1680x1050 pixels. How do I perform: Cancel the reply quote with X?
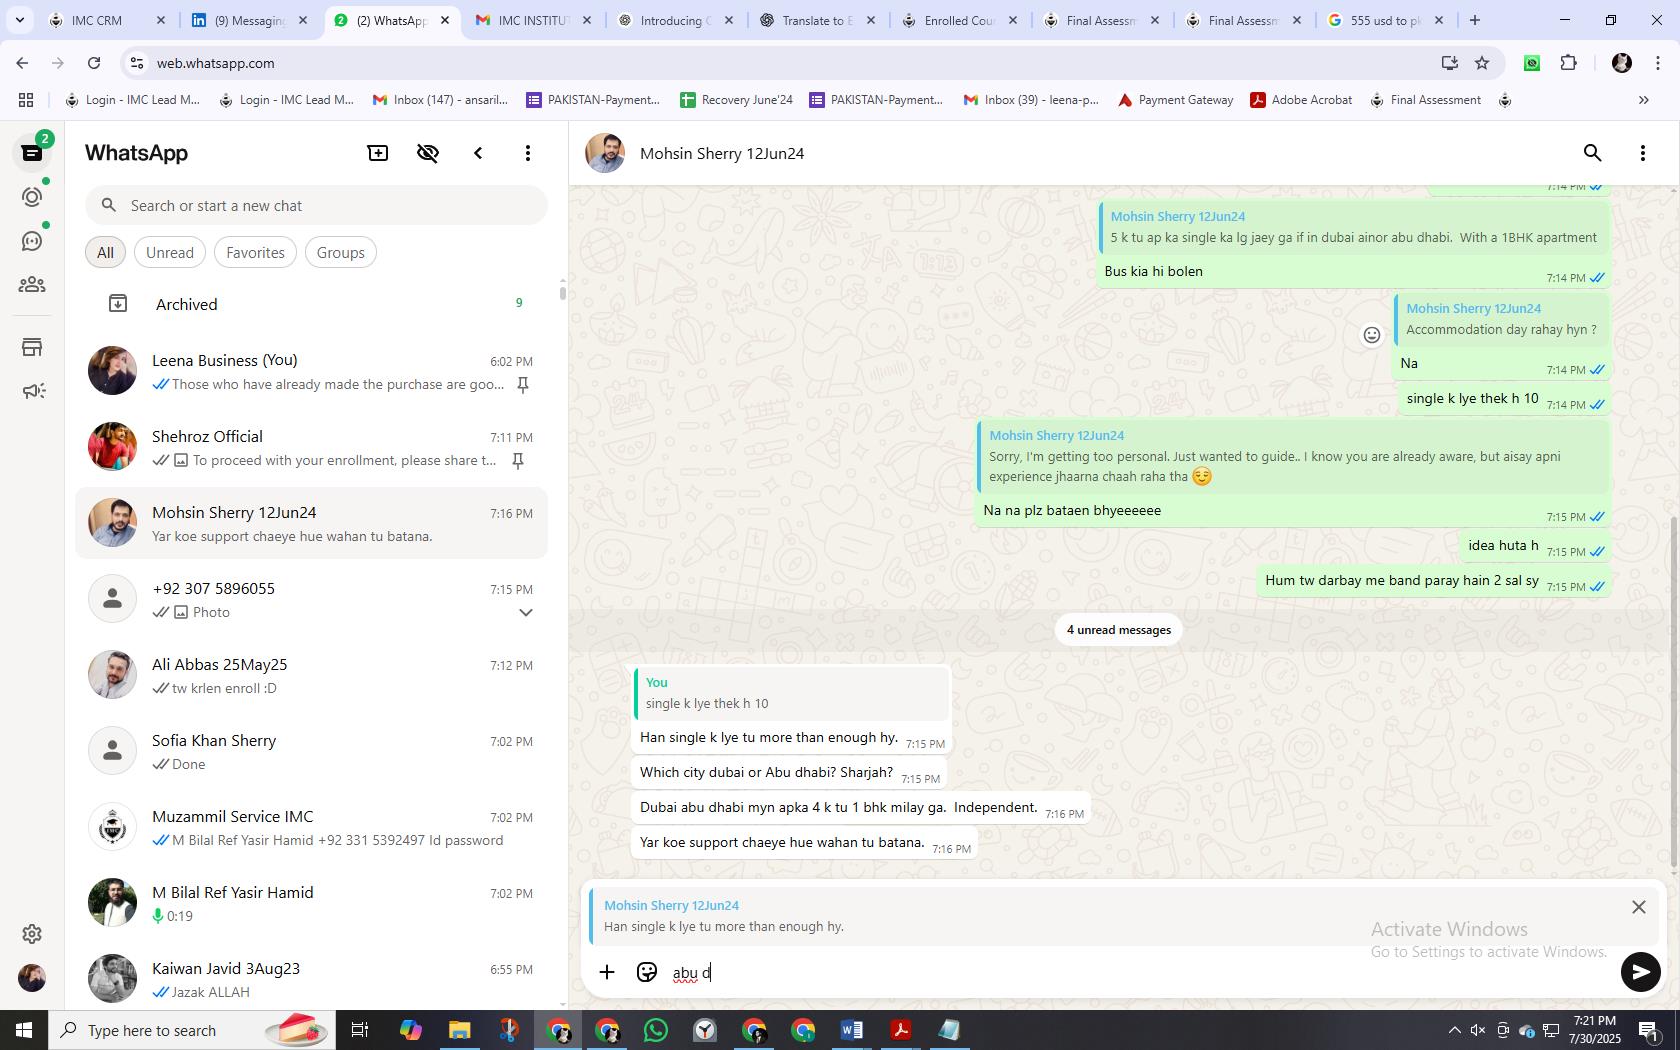click(1638, 907)
